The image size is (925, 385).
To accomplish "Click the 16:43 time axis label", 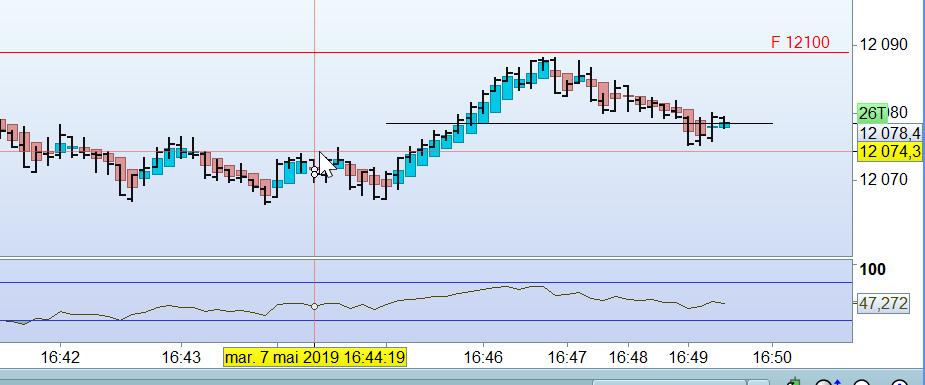I will pyautogui.click(x=181, y=357).
